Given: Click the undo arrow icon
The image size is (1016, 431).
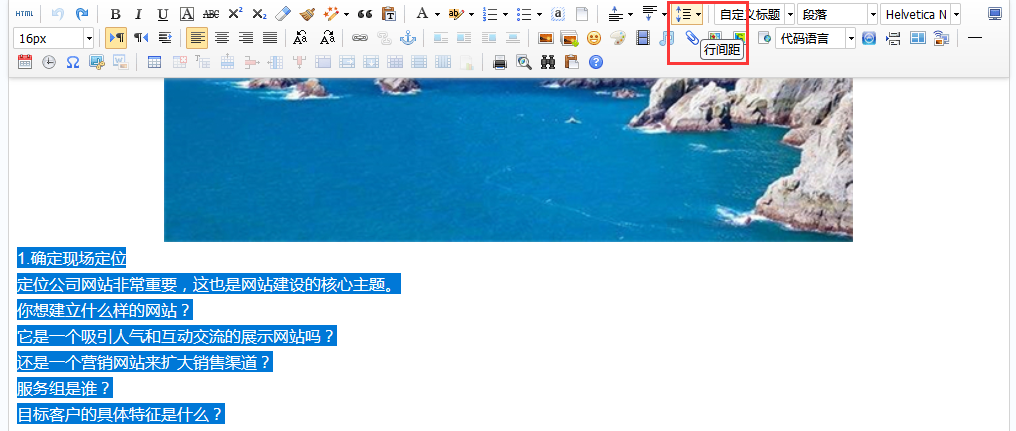Looking at the screenshot, I should pos(58,14).
